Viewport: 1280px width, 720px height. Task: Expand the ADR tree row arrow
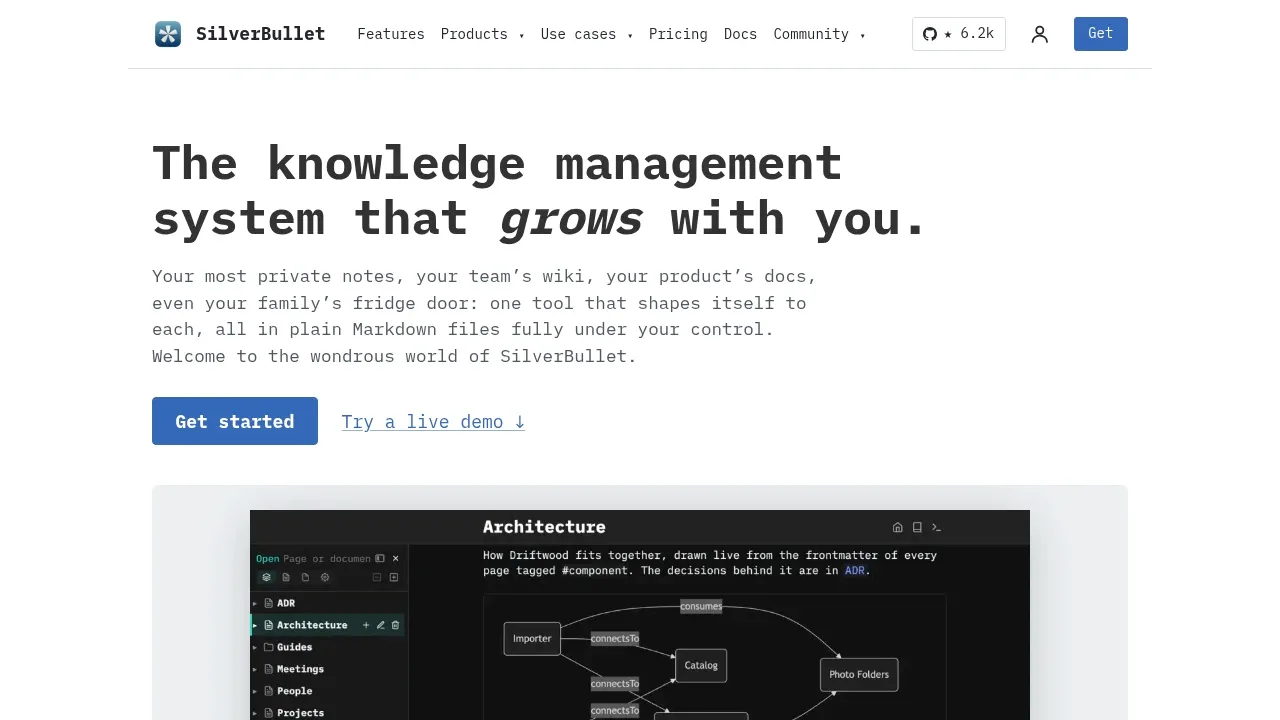(x=255, y=603)
